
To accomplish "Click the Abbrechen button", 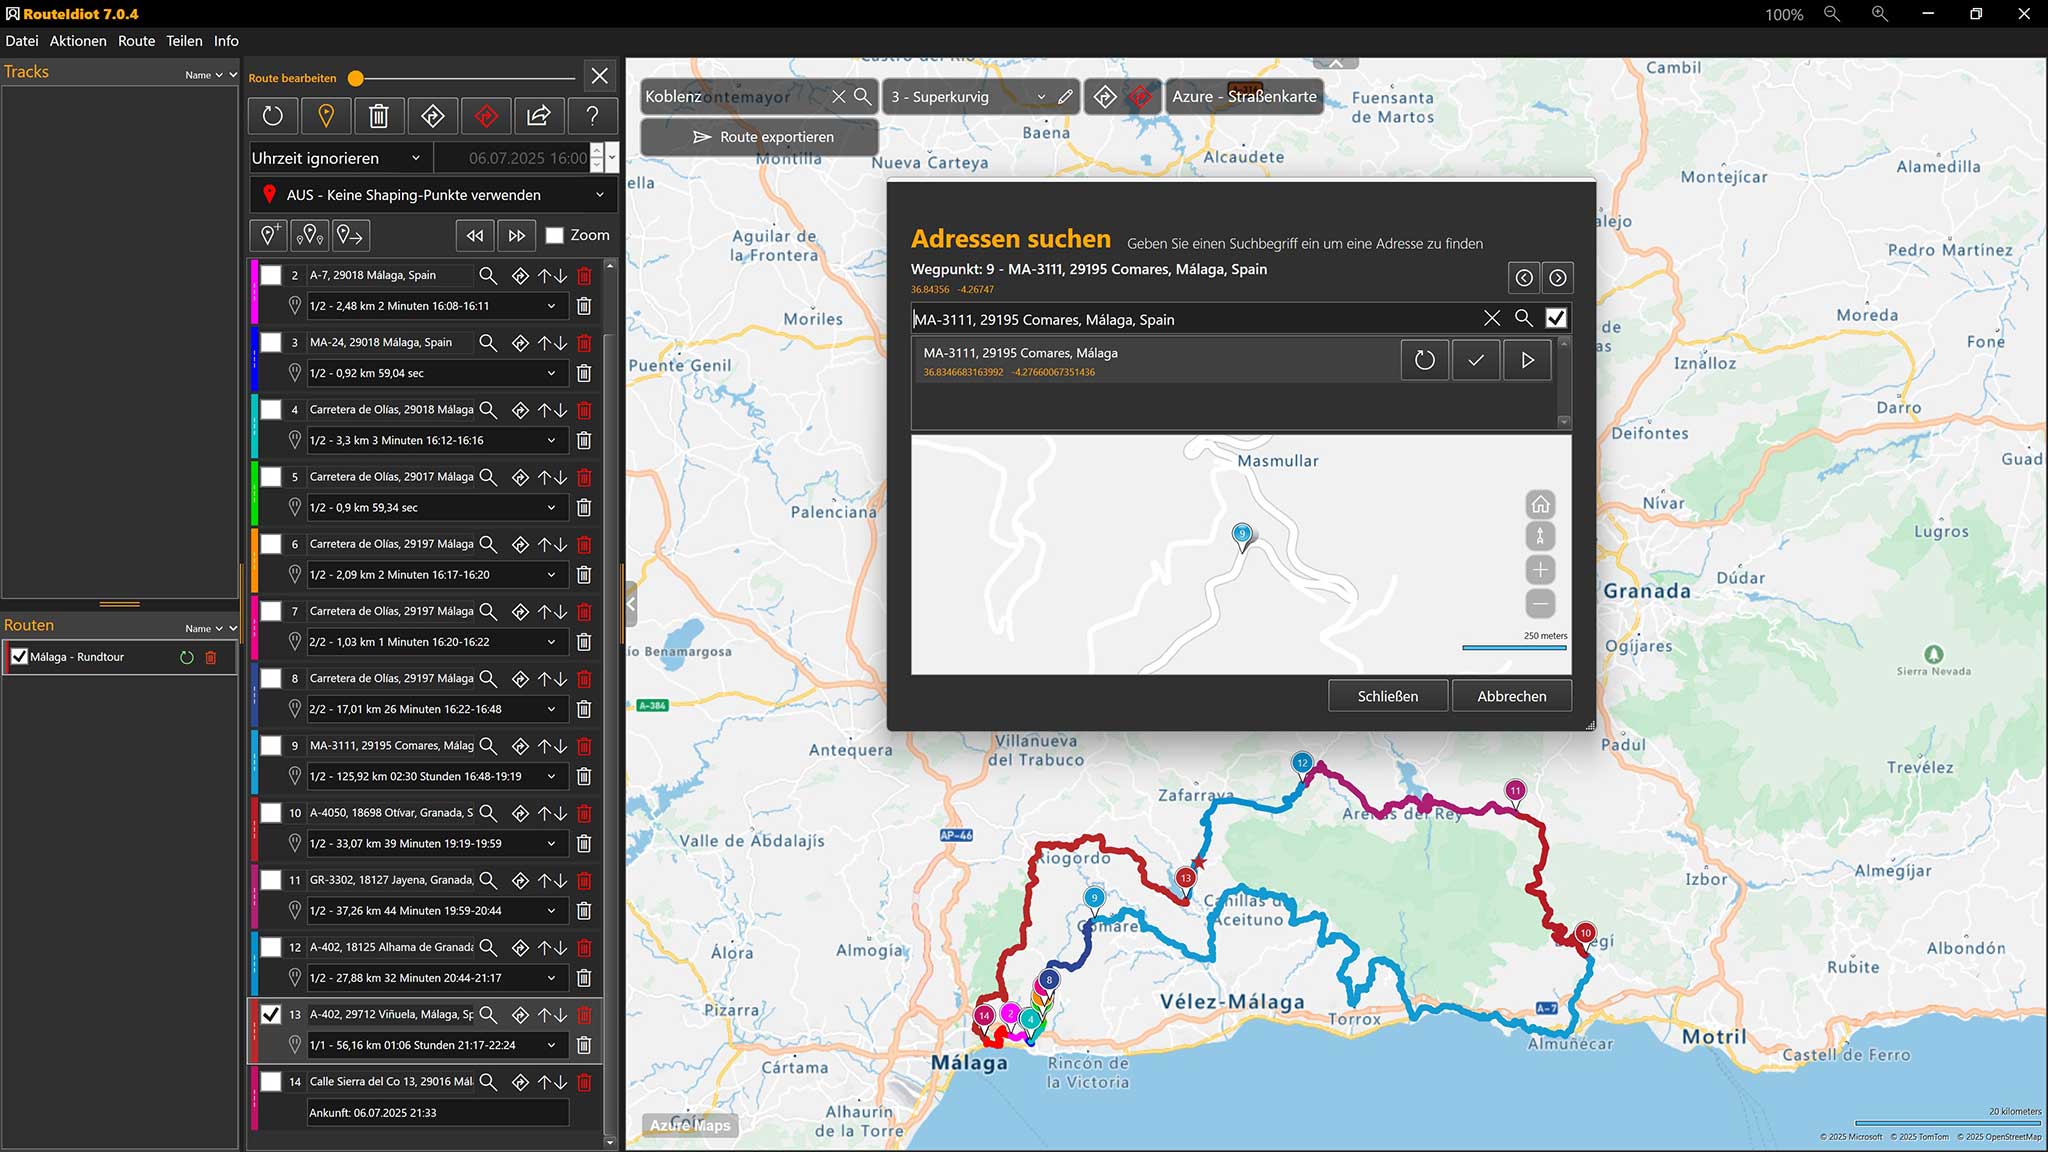I will pos(1511,696).
